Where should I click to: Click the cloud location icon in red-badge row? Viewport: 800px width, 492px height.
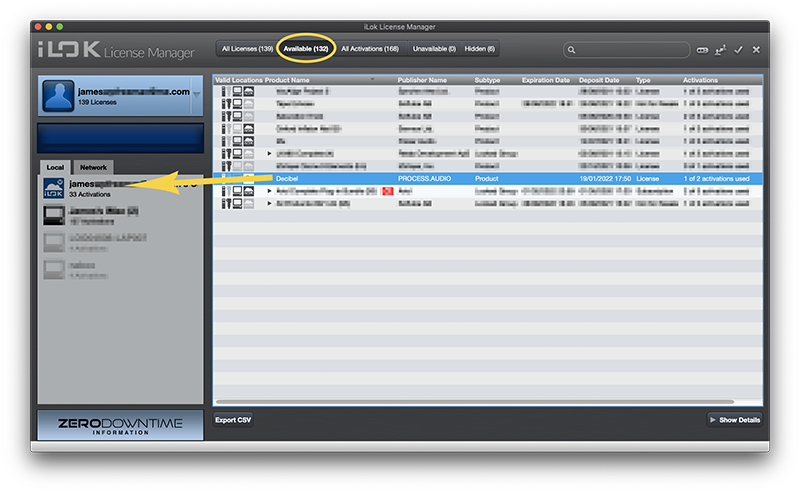point(248,191)
